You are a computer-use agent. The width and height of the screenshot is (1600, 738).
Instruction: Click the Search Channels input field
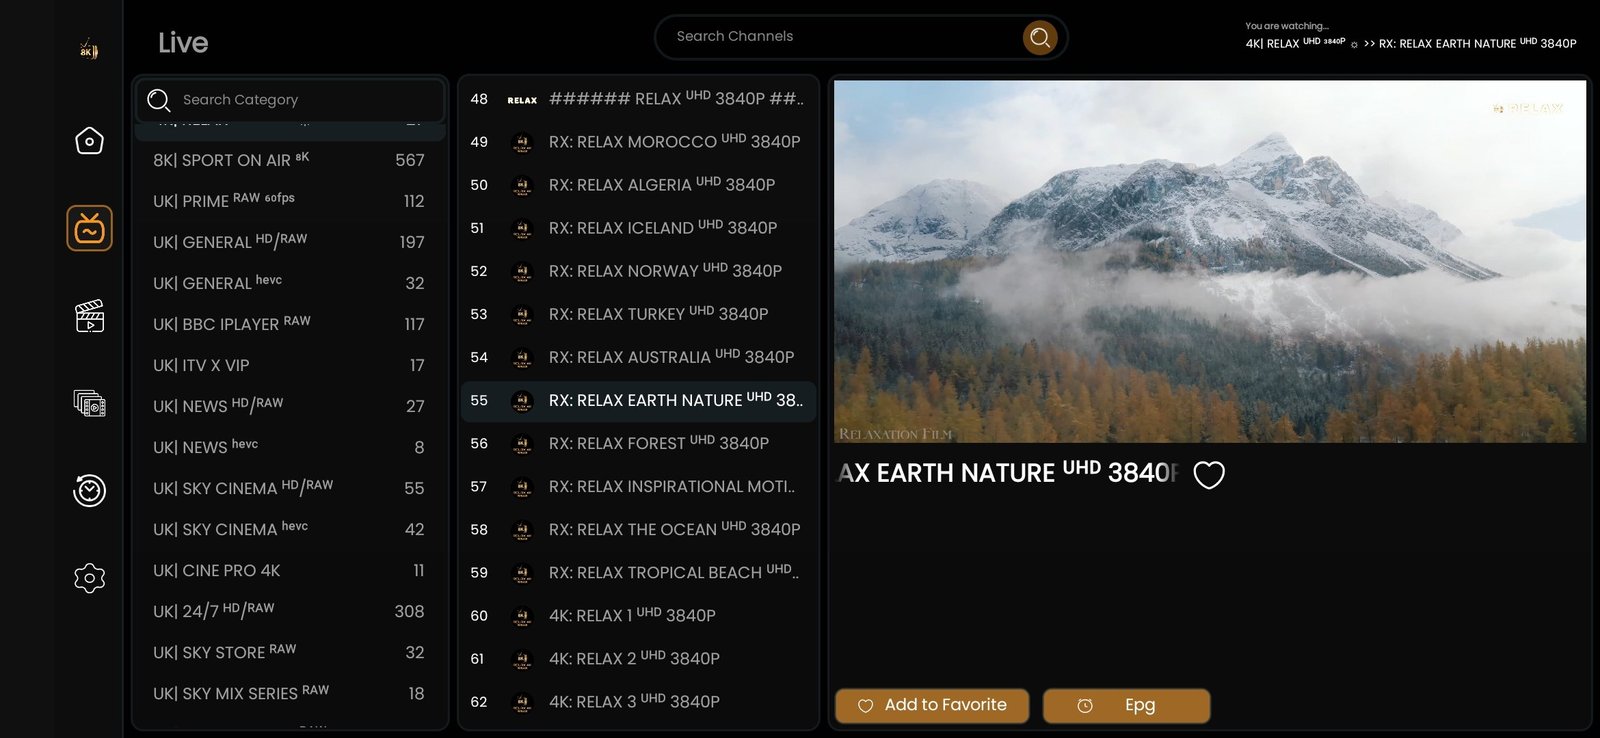point(840,37)
